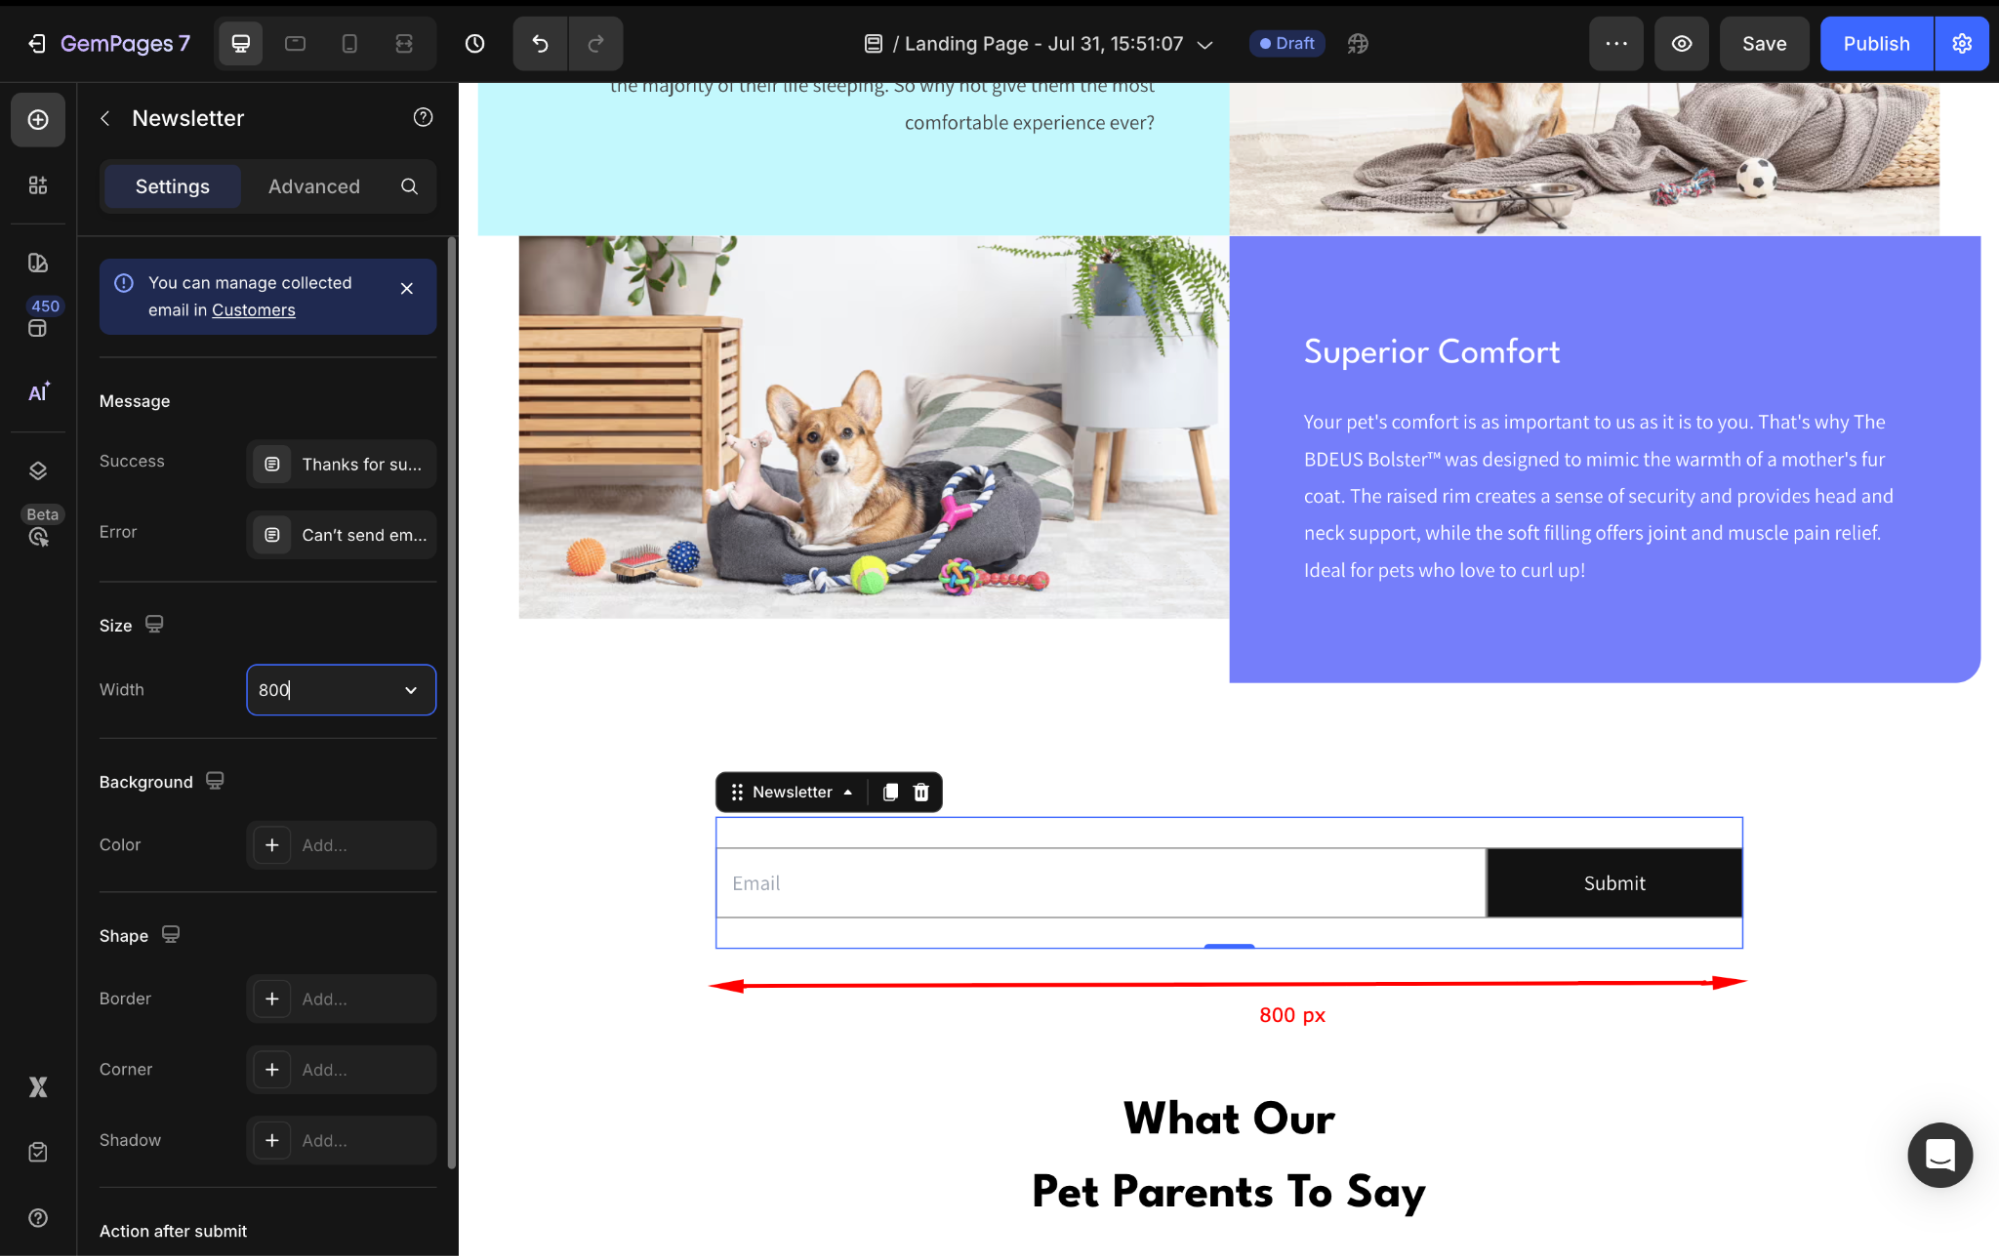Open the AI assistant sidebar icon
Screen dimensions: 1999x1257
tap(38, 392)
